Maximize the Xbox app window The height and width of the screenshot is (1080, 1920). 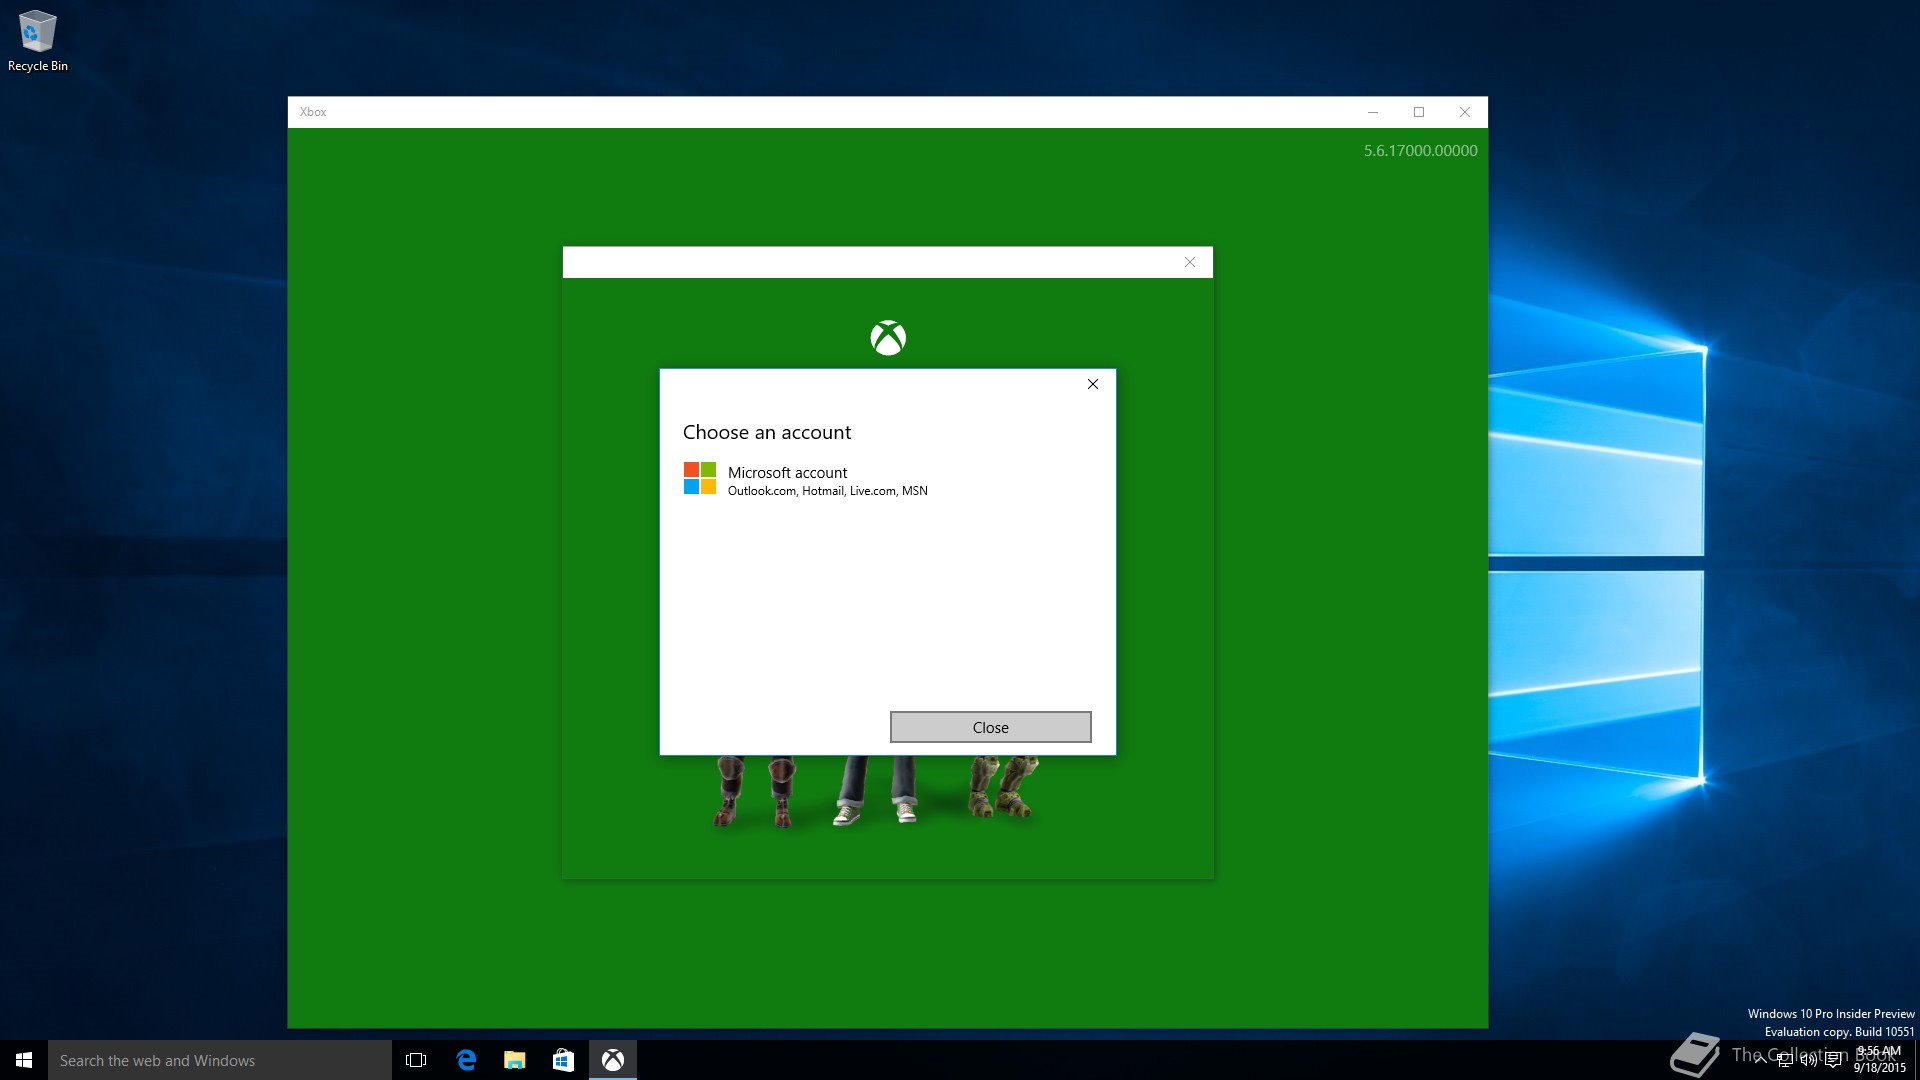(1419, 112)
